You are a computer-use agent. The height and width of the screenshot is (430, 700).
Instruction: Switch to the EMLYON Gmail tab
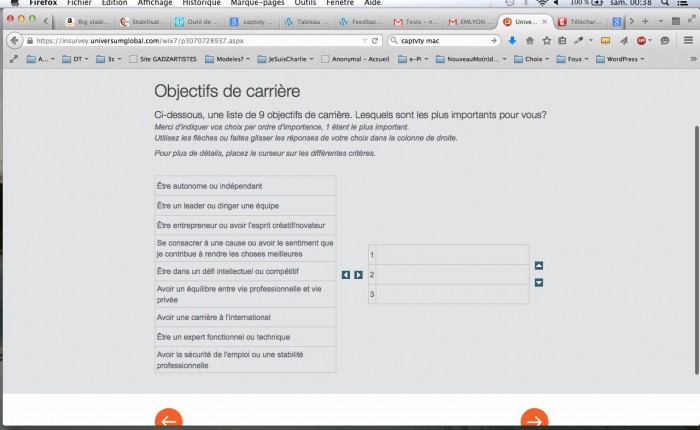[x=471, y=21]
